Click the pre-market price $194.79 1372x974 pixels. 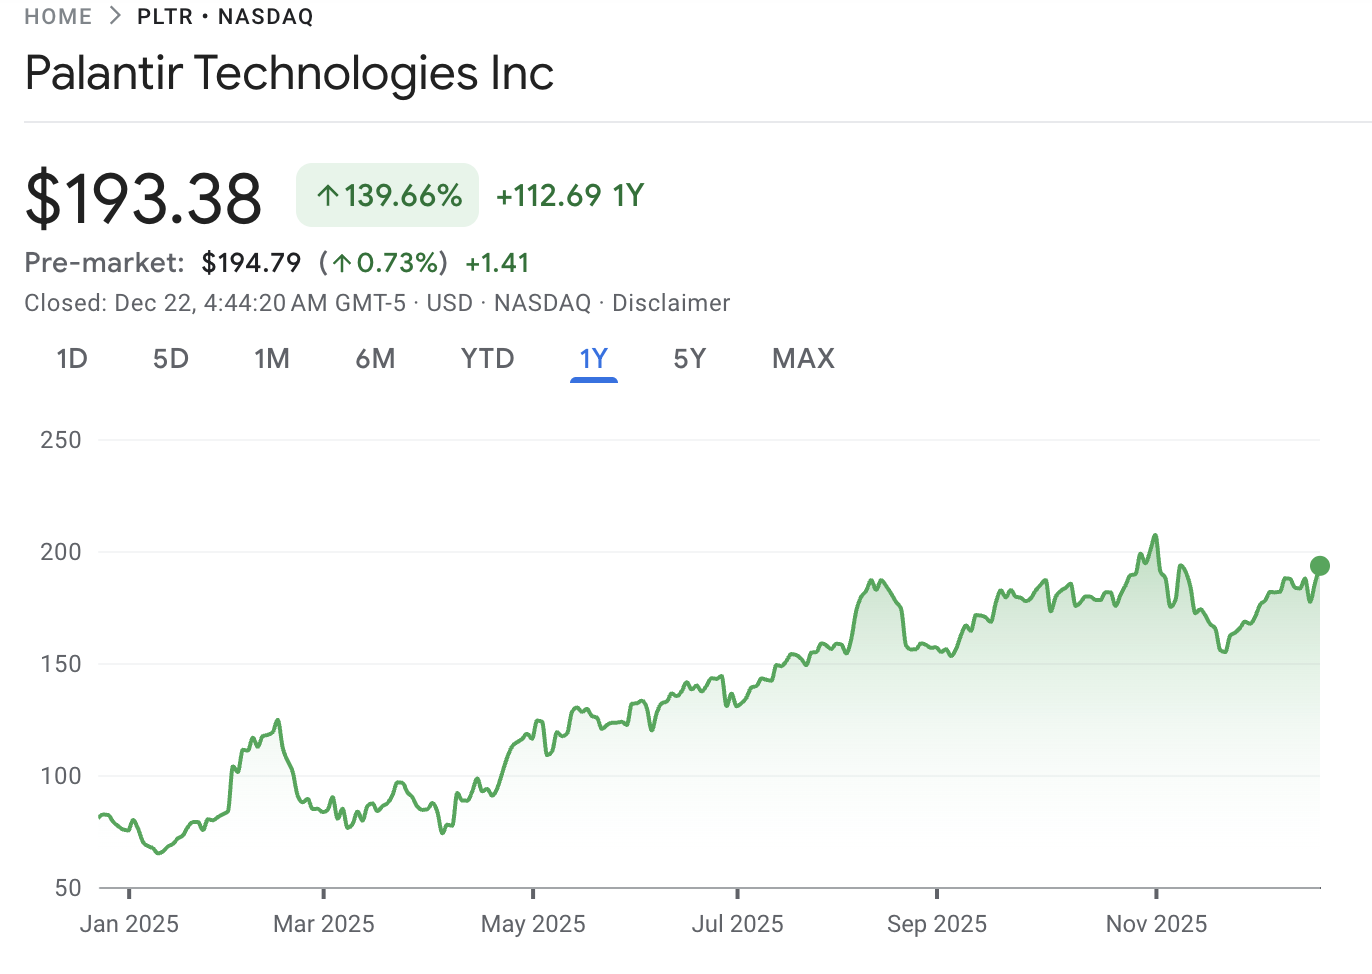pos(250,263)
